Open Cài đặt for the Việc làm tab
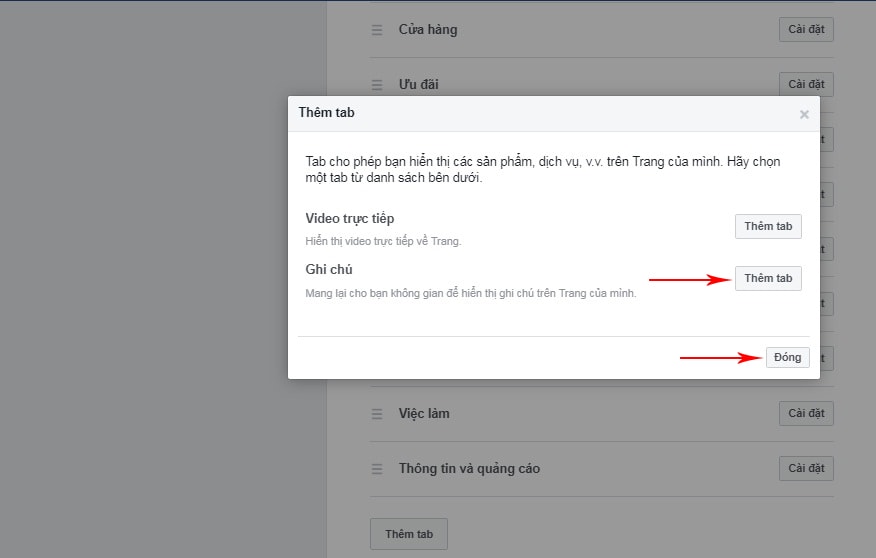The height and width of the screenshot is (558, 876). pos(805,413)
